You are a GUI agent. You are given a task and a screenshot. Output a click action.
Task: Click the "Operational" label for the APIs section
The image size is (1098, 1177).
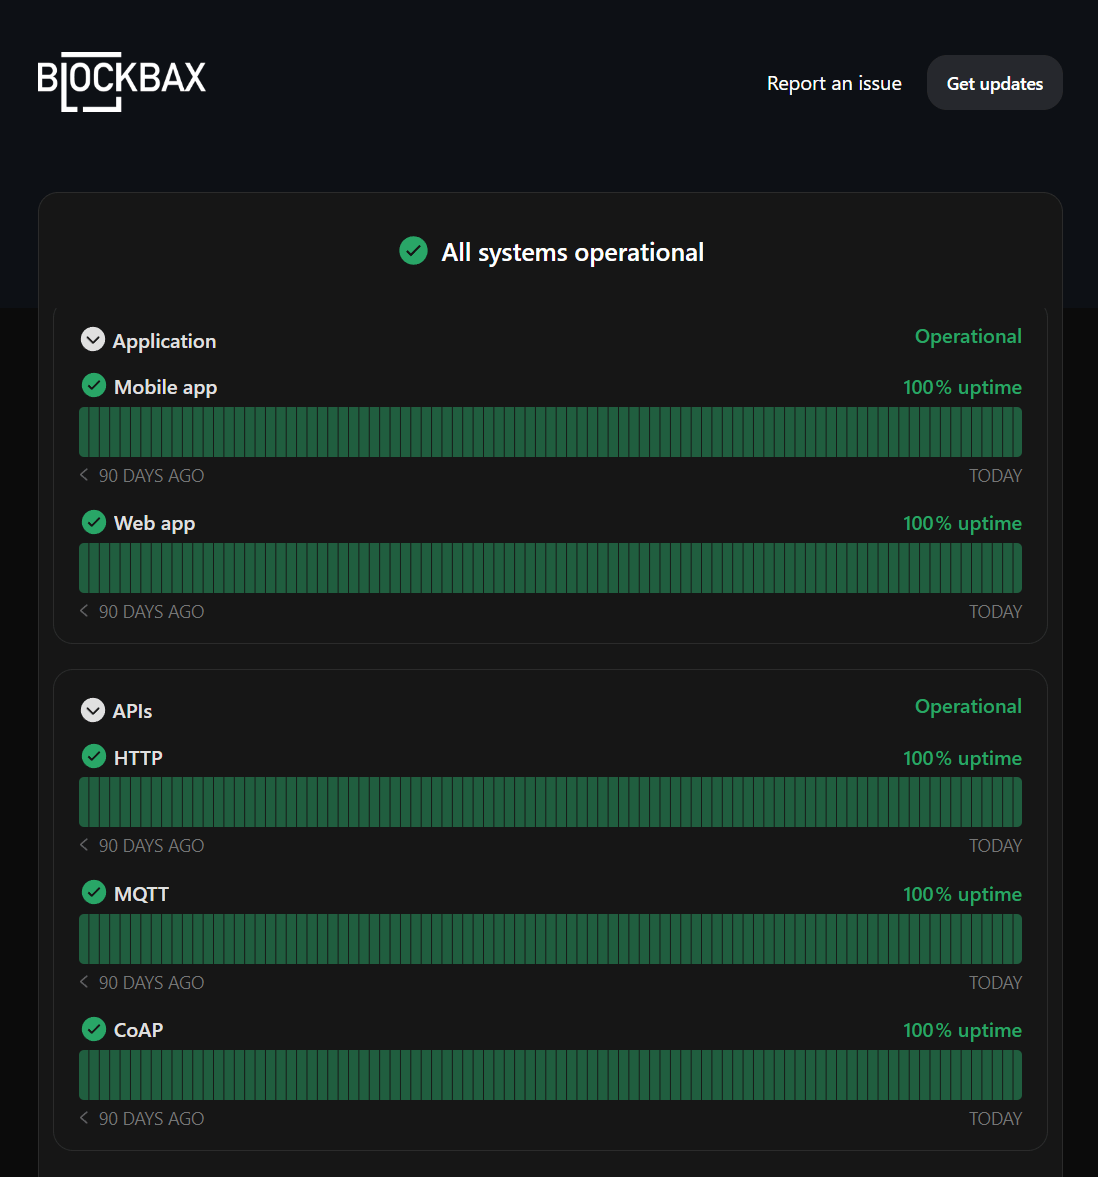coord(967,705)
